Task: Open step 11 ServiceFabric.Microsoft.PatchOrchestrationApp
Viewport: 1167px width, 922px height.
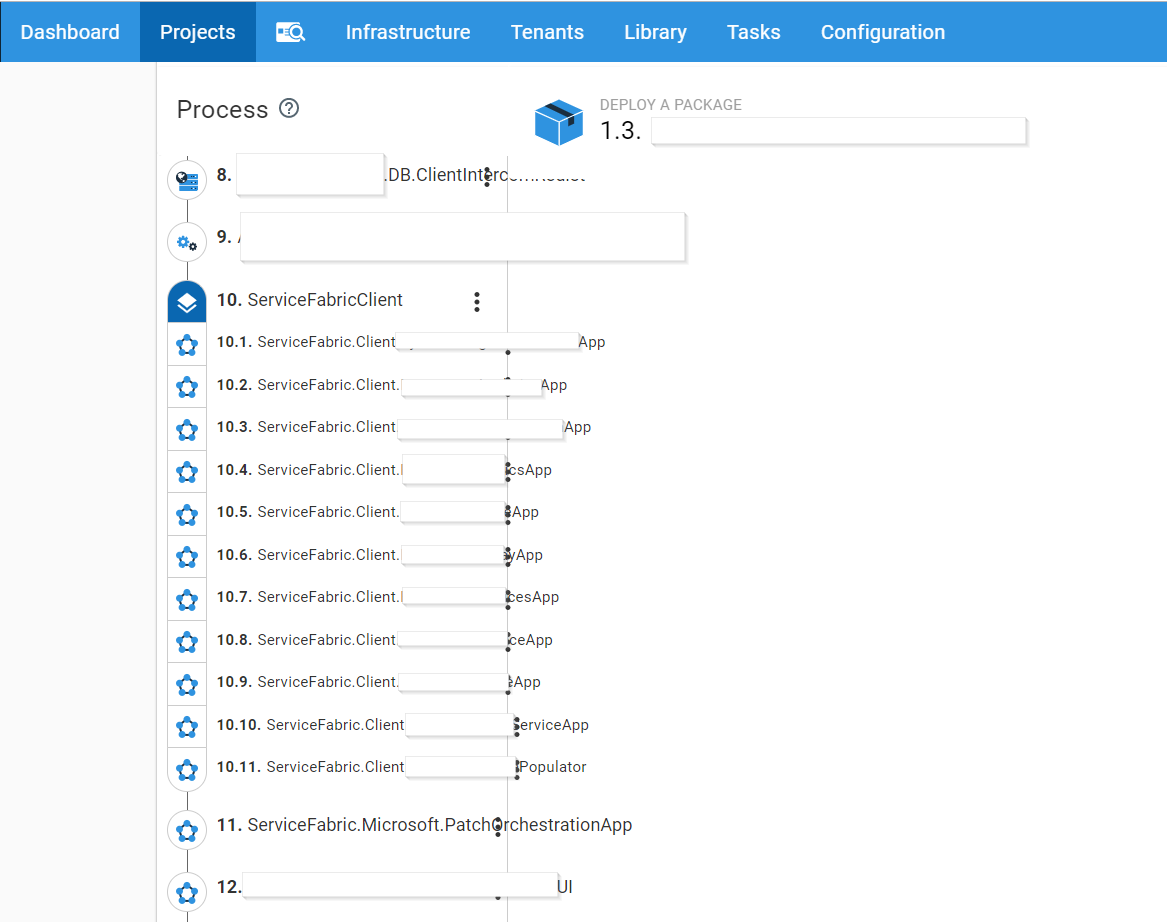Action: coord(441,825)
